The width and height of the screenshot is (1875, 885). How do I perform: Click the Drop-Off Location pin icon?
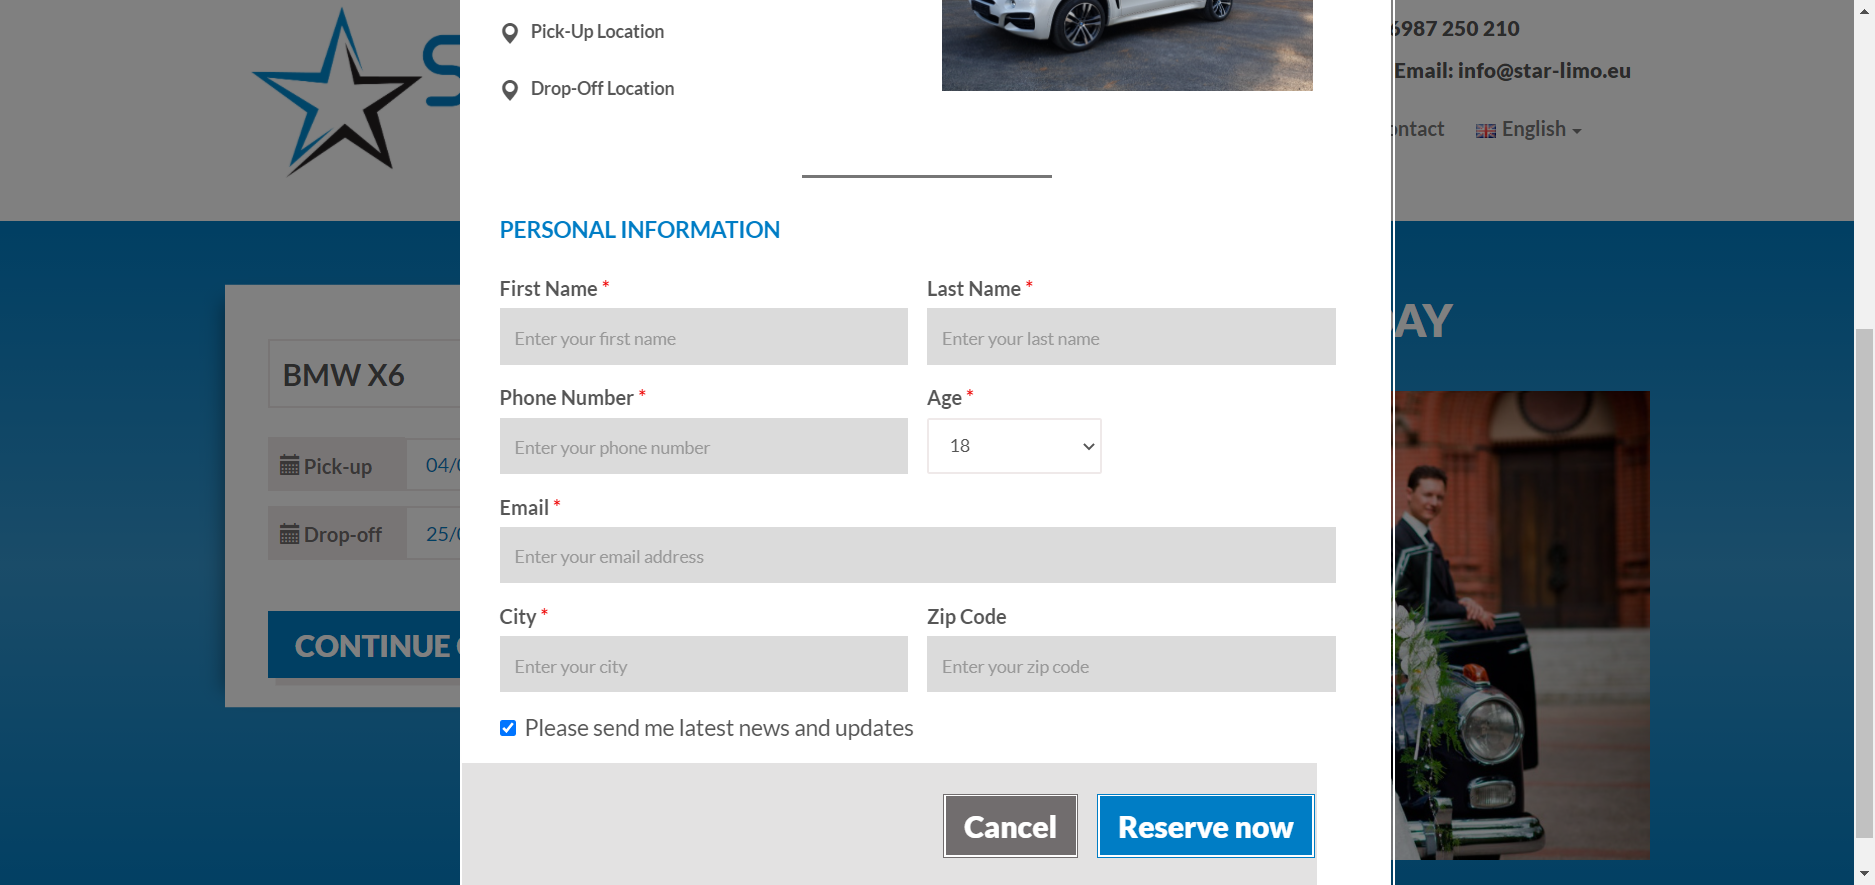[x=509, y=90]
